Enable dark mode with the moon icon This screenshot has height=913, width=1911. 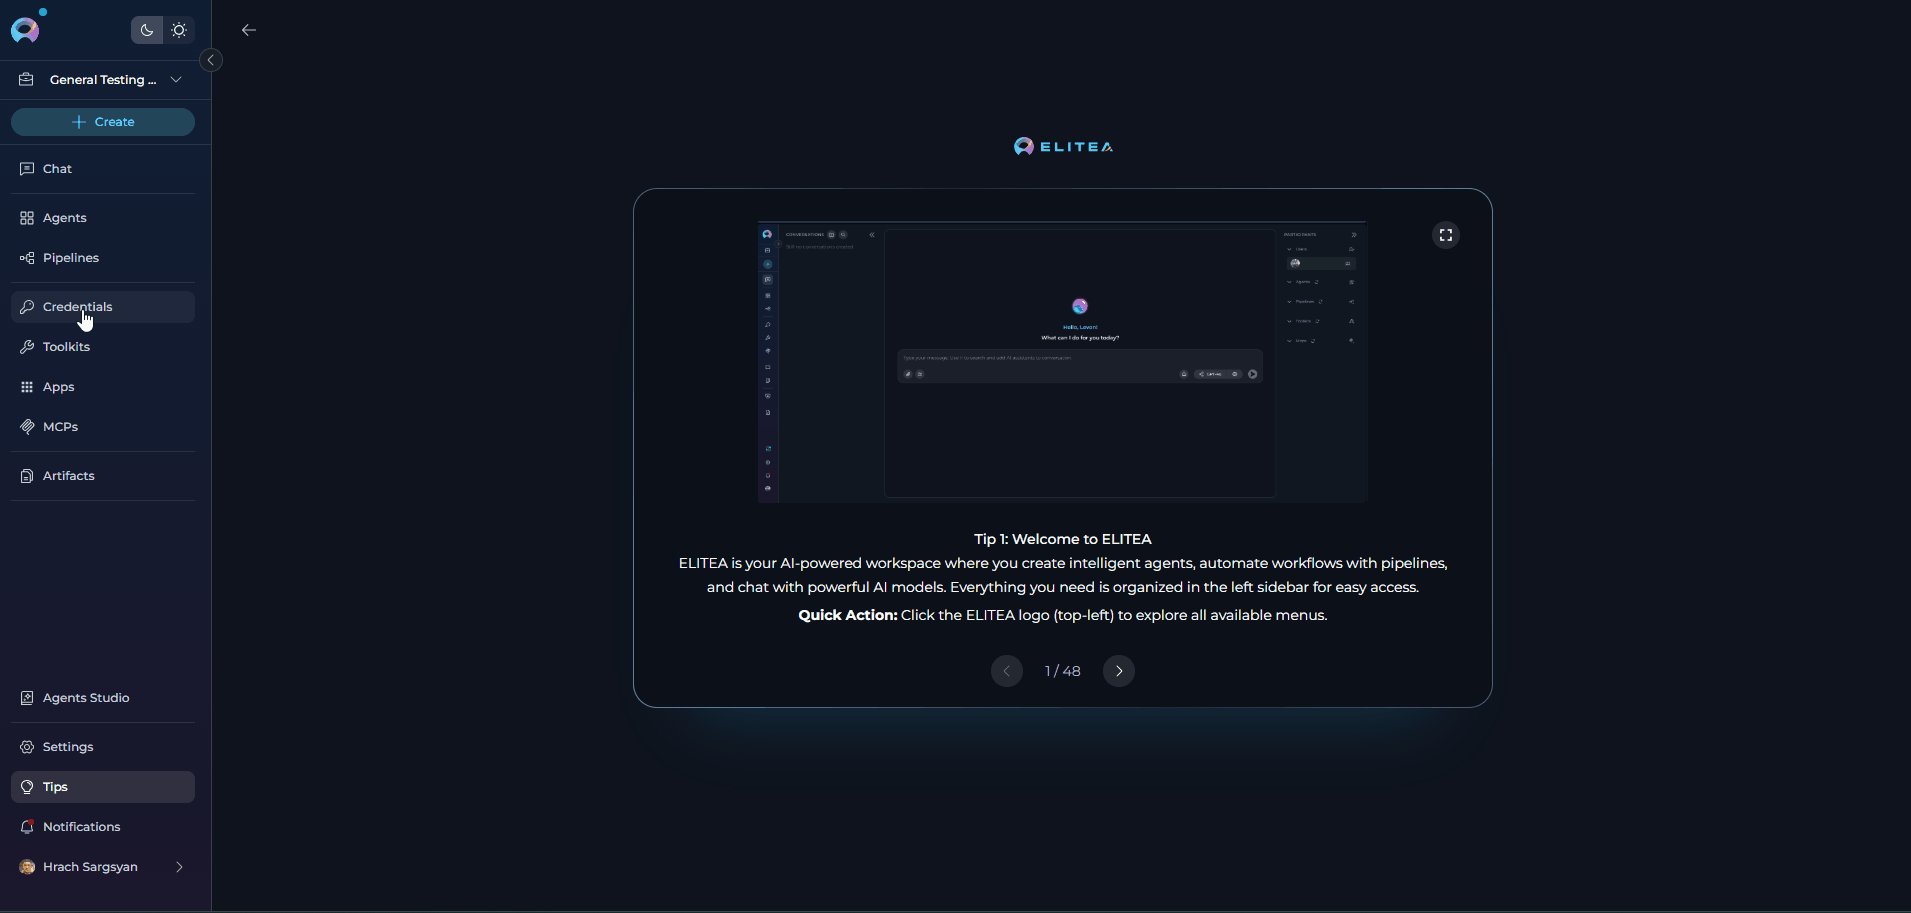(147, 30)
